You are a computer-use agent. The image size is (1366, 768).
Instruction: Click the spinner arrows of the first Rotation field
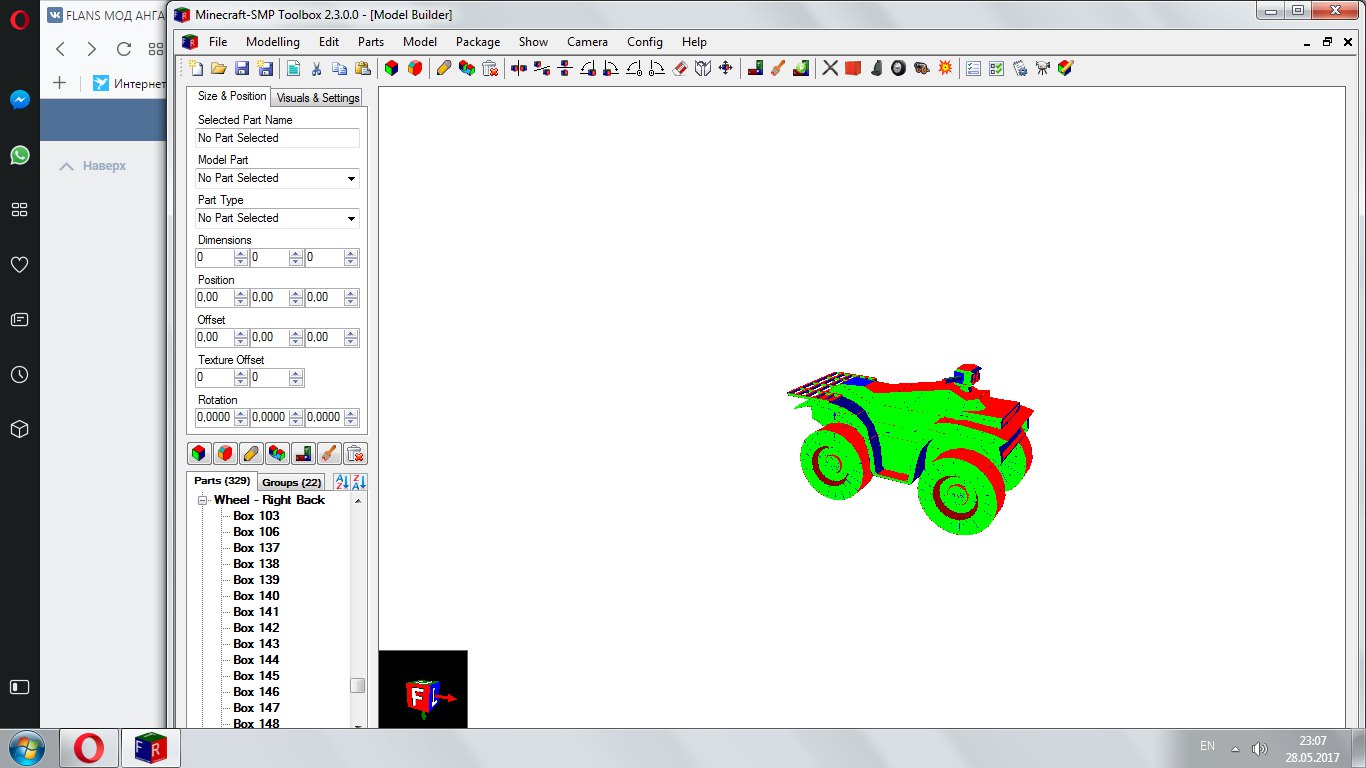(x=240, y=417)
